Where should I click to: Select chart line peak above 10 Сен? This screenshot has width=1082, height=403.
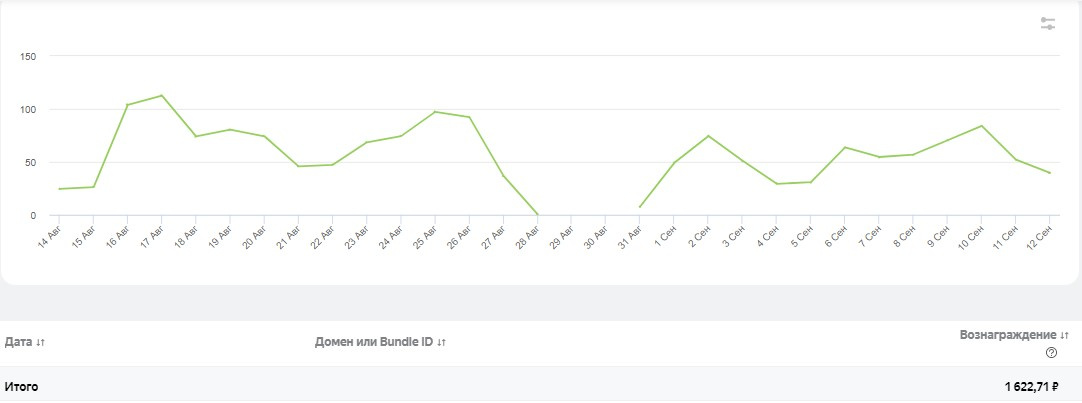click(981, 126)
